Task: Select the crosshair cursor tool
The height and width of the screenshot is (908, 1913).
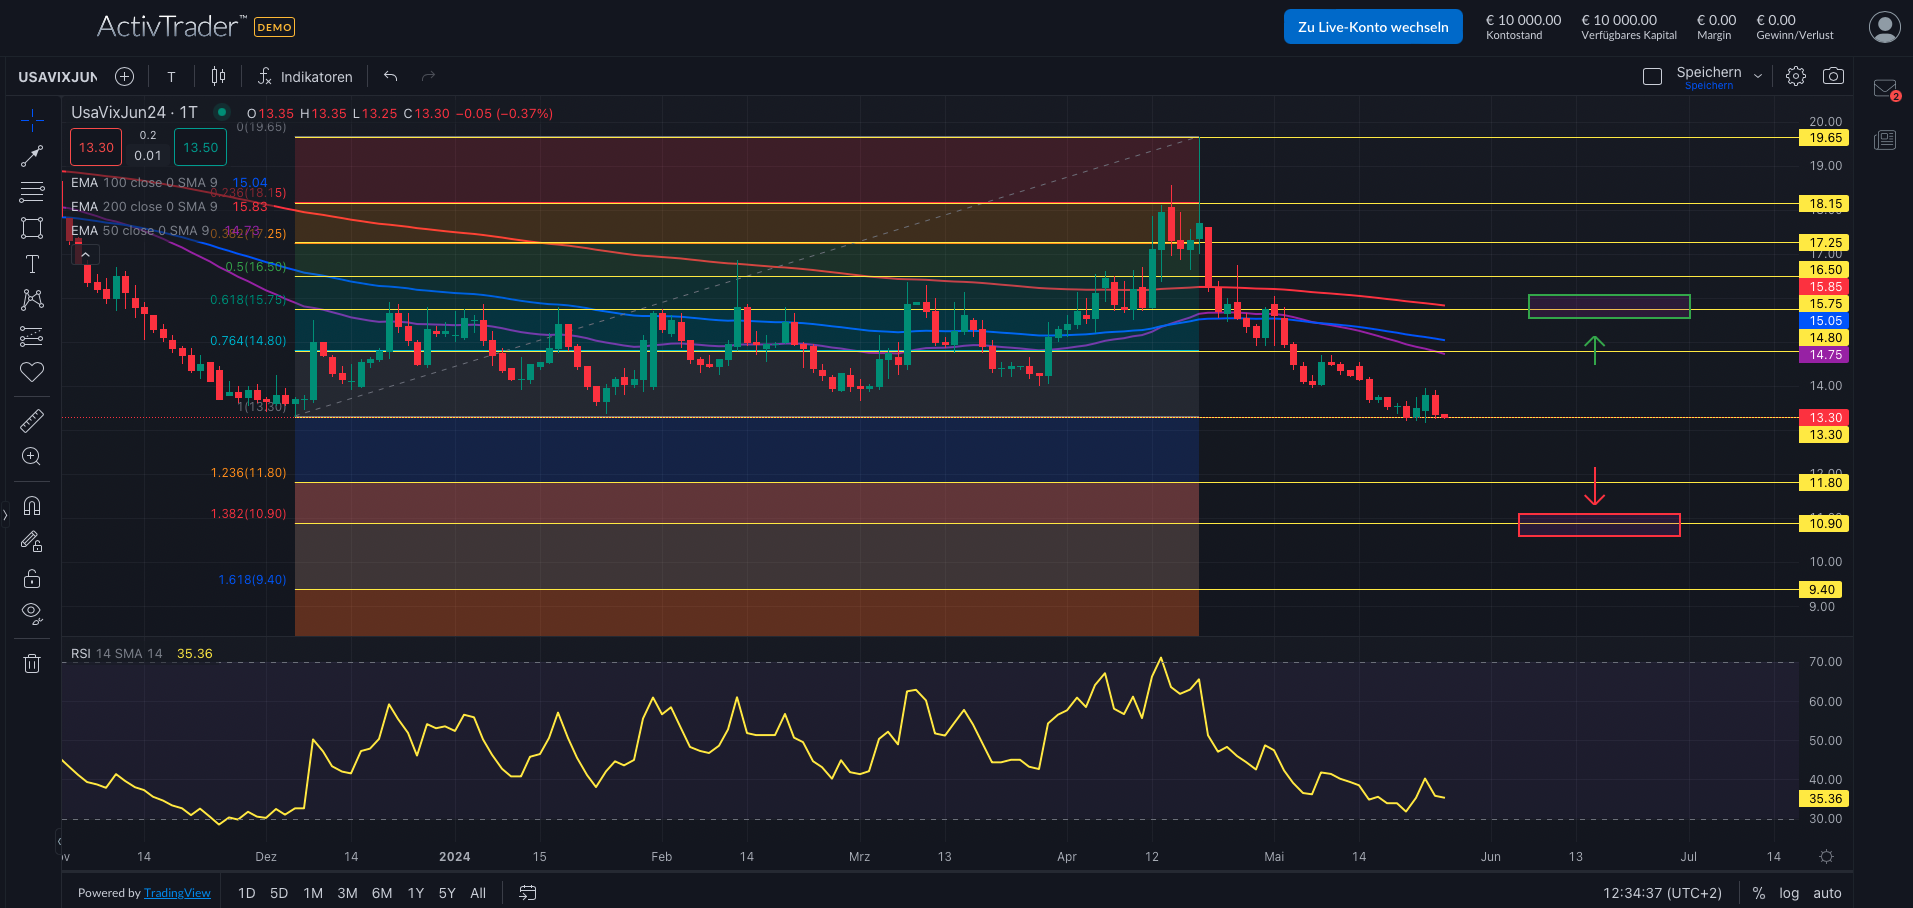Action: [32, 121]
